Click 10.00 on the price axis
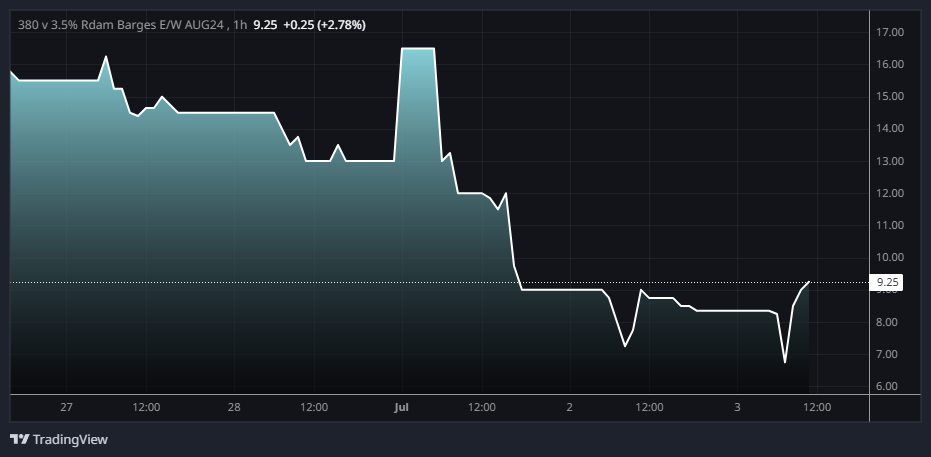The width and height of the screenshot is (931, 457). tap(890, 258)
